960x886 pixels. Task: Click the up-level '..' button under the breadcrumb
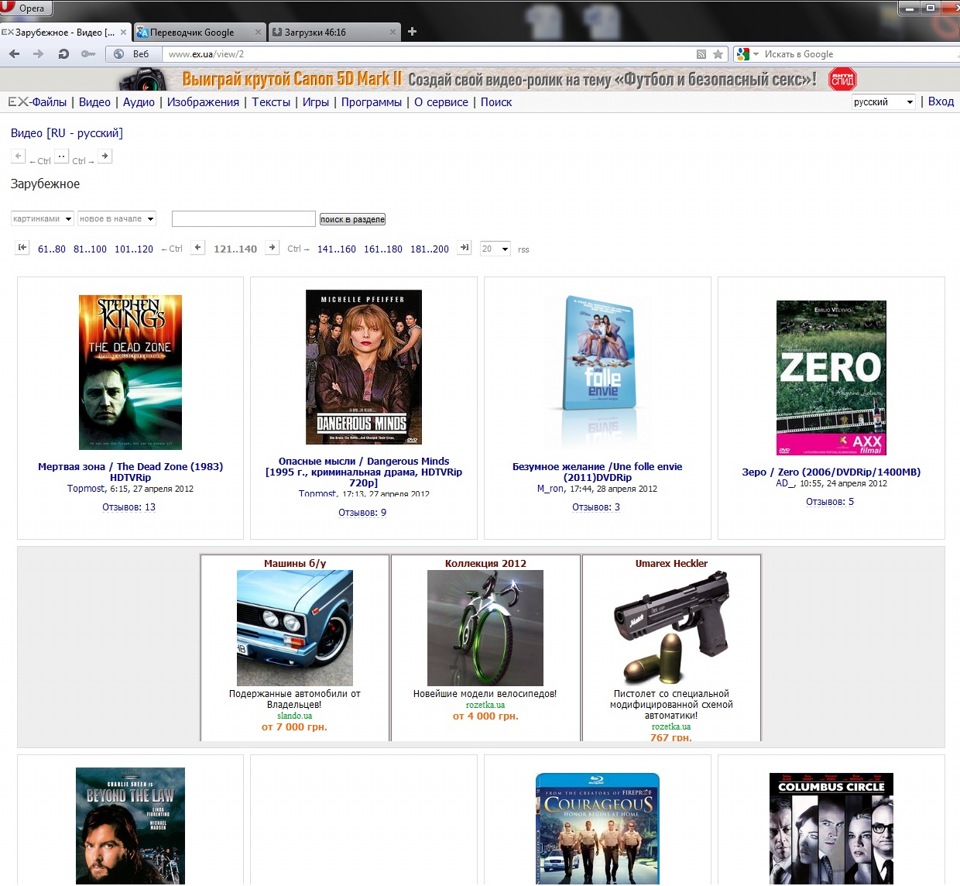click(x=61, y=156)
